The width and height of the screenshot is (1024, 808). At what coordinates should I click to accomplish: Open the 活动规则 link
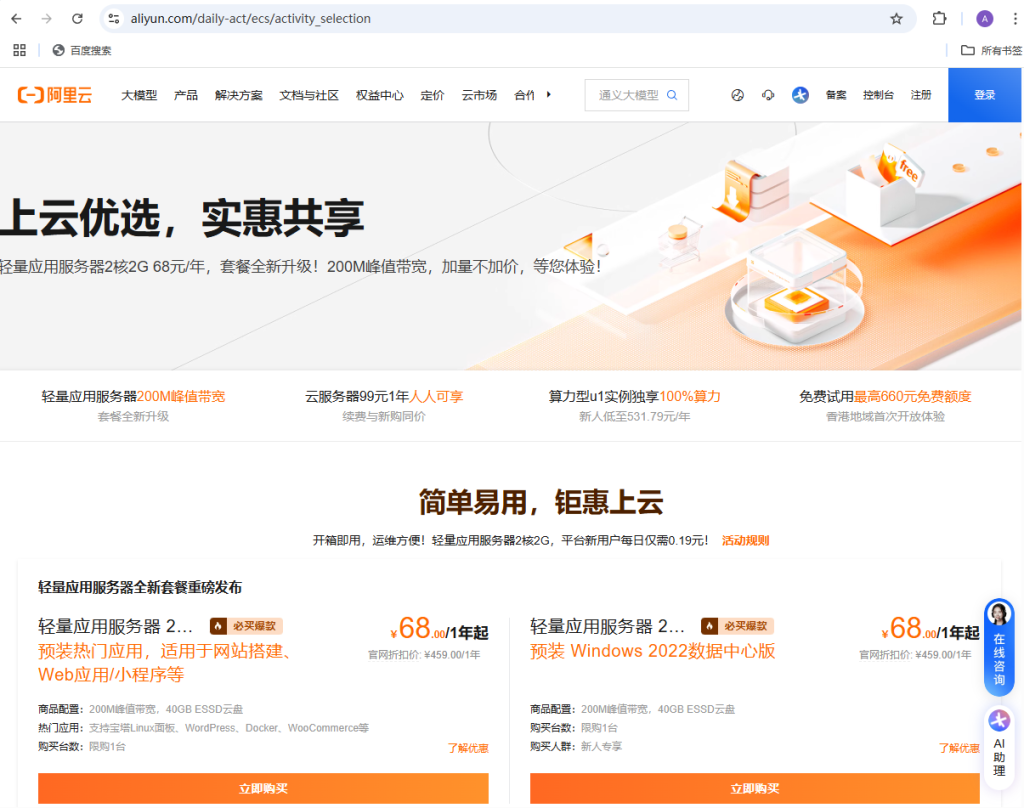(x=745, y=540)
